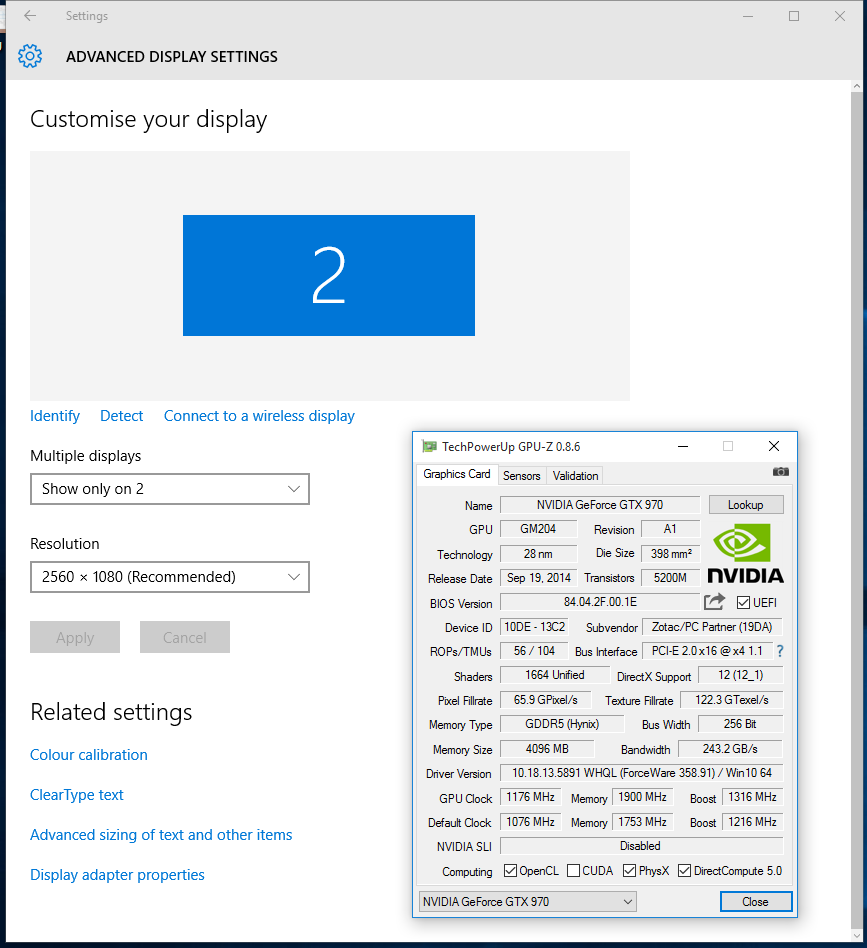Click the Shaders 1664 Unified value
Image resolution: width=867 pixels, height=948 pixels.
click(x=555, y=675)
